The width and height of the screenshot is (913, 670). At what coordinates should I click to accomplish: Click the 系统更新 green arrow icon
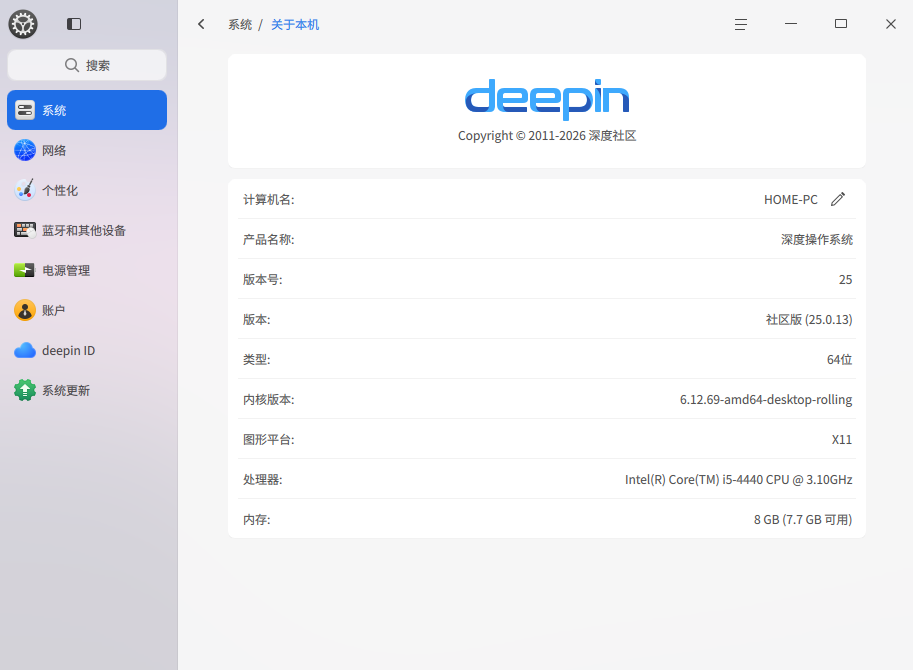coord(25,390)
